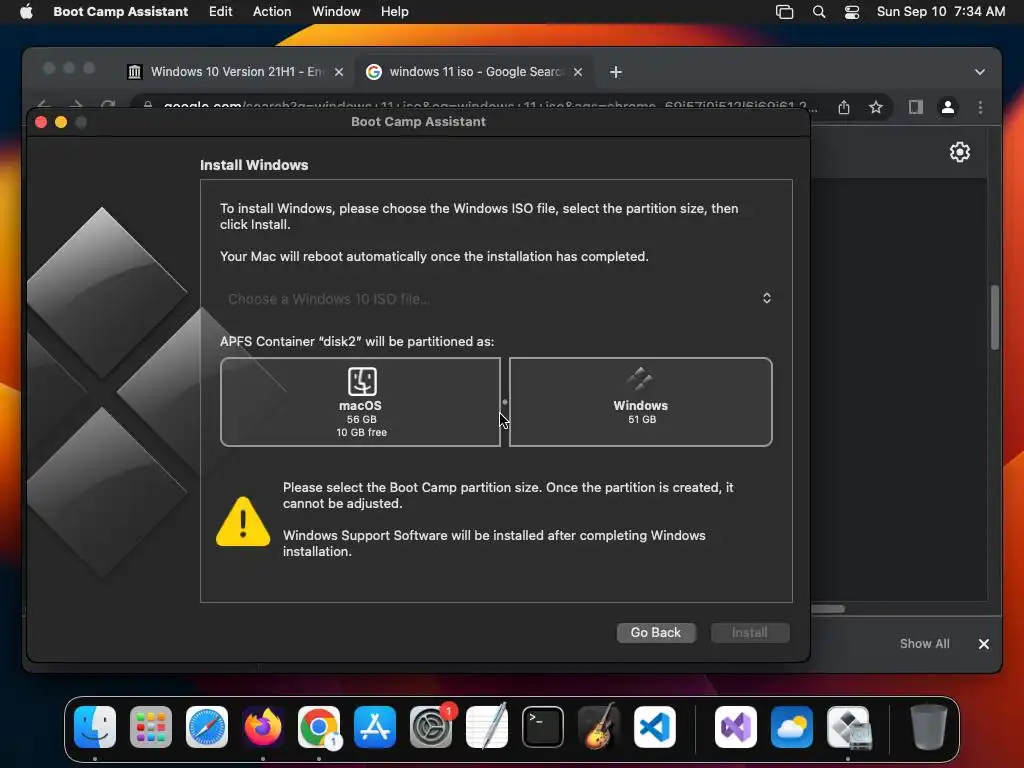
Task: Open the Action menu
Action: 272,12
